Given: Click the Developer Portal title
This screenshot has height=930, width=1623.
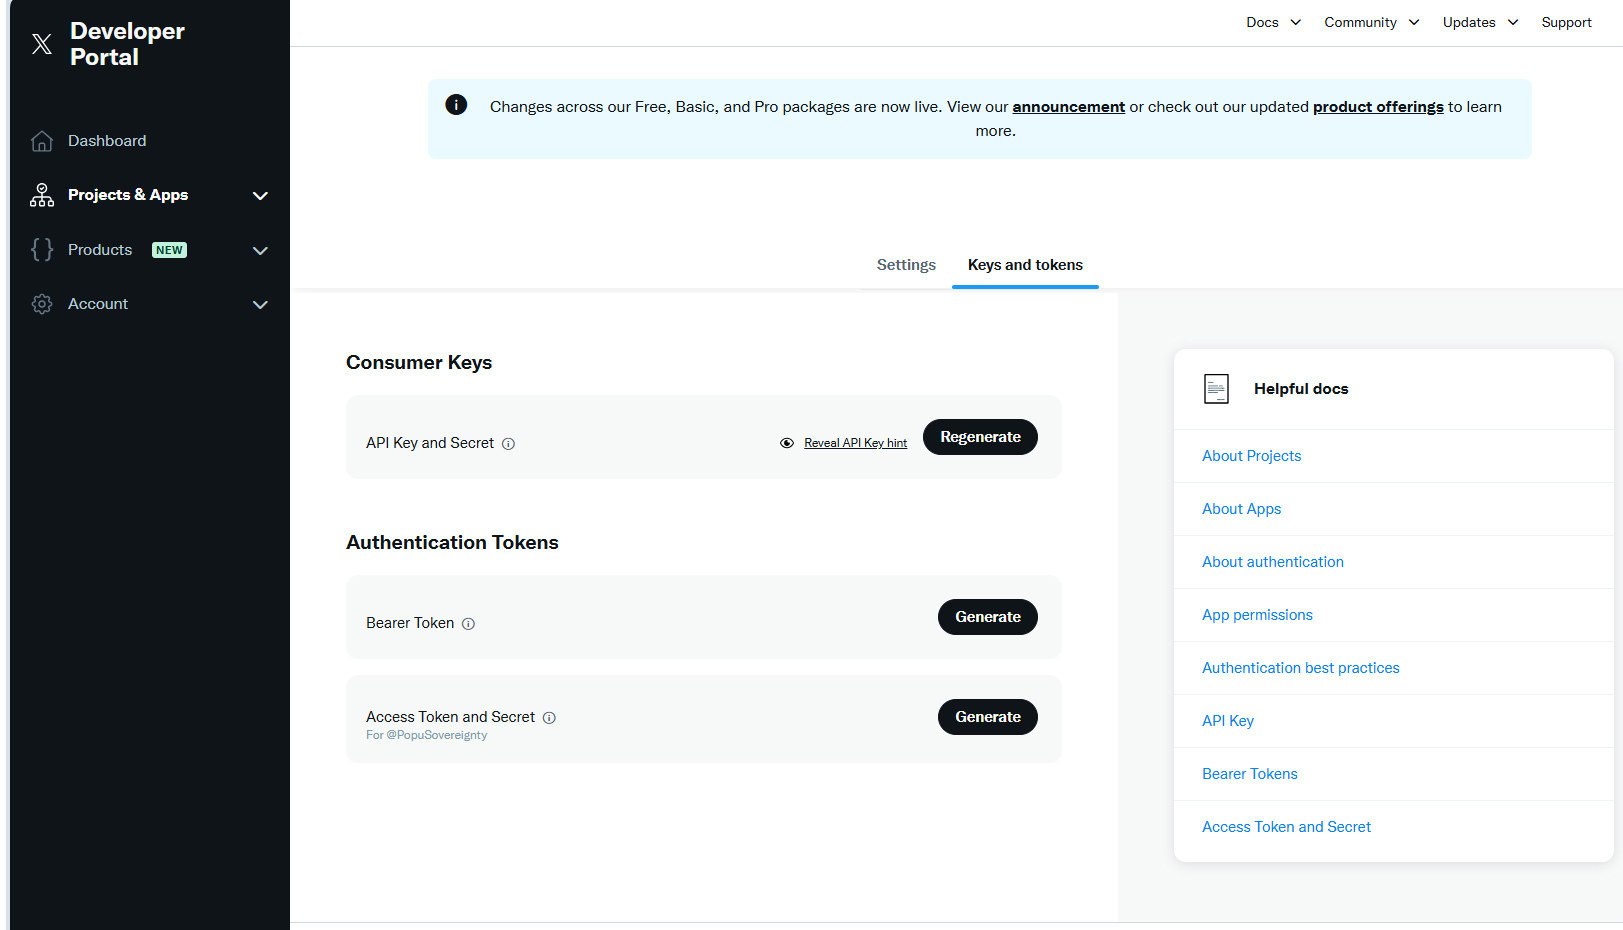Looking at the screenshot, I should tap(127, 44).
